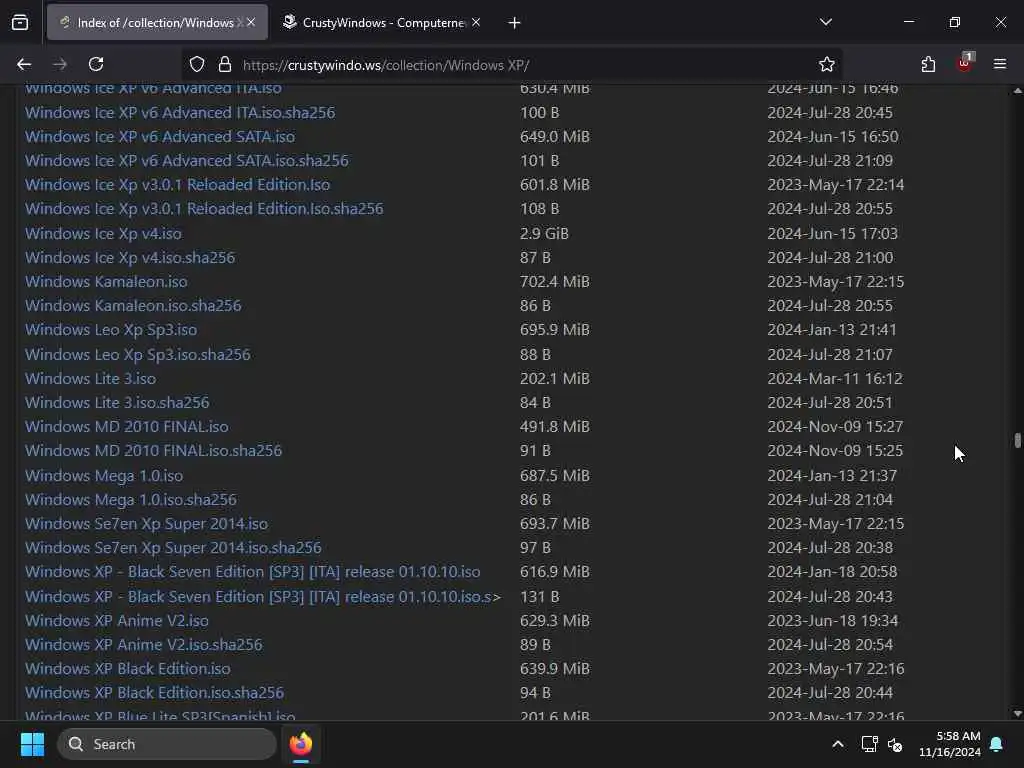The image size is (1024, 768).
Task: Download Windows Leo Xp Sp3.iso
Action: (111, 330)
